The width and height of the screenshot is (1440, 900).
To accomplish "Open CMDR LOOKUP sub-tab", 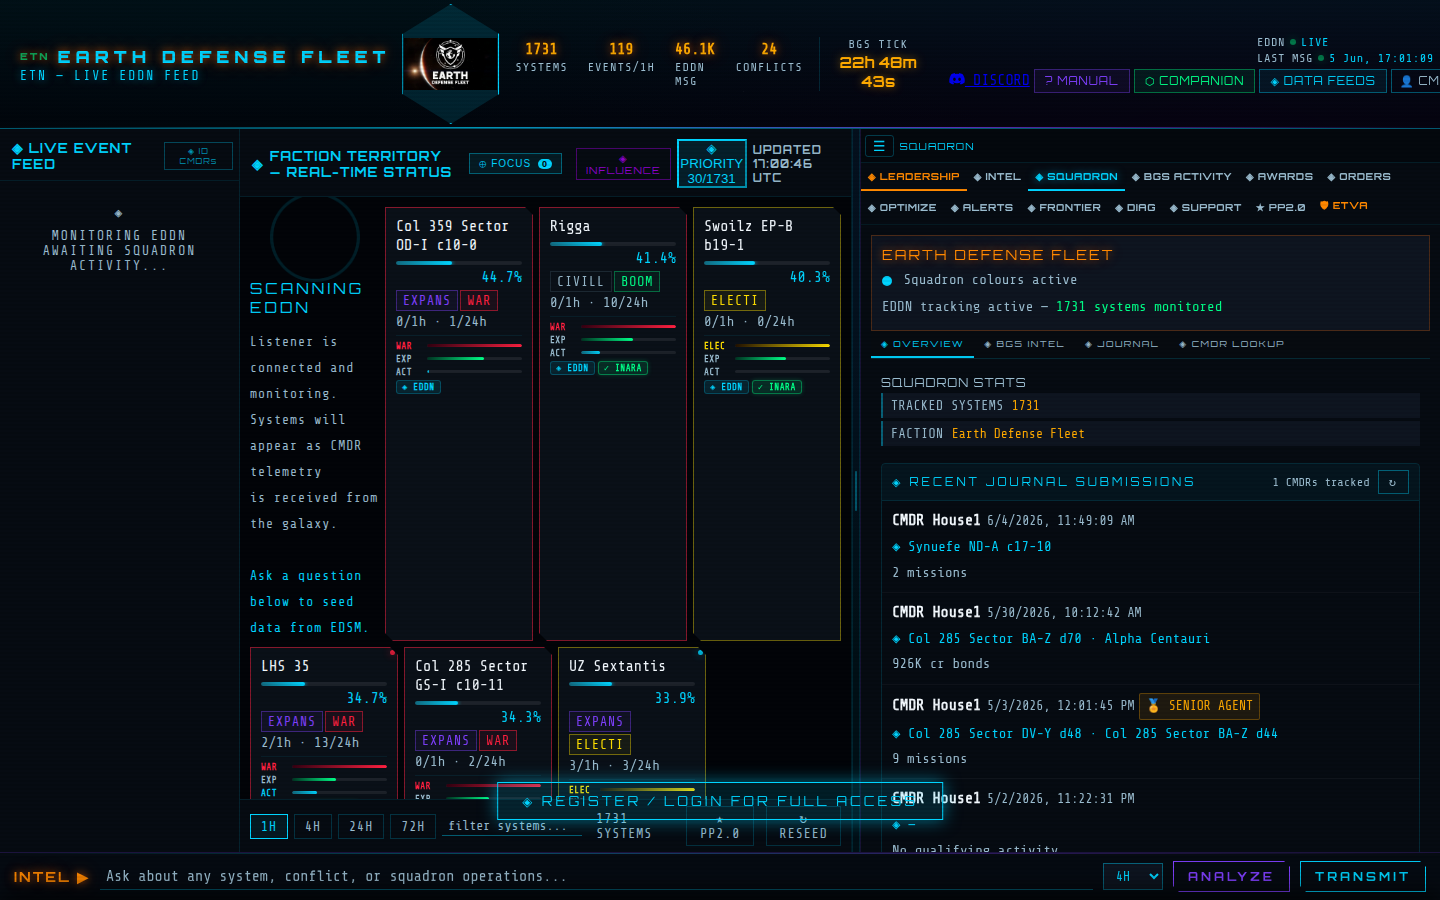I will pyautogui.click(x=1231, y=344).
